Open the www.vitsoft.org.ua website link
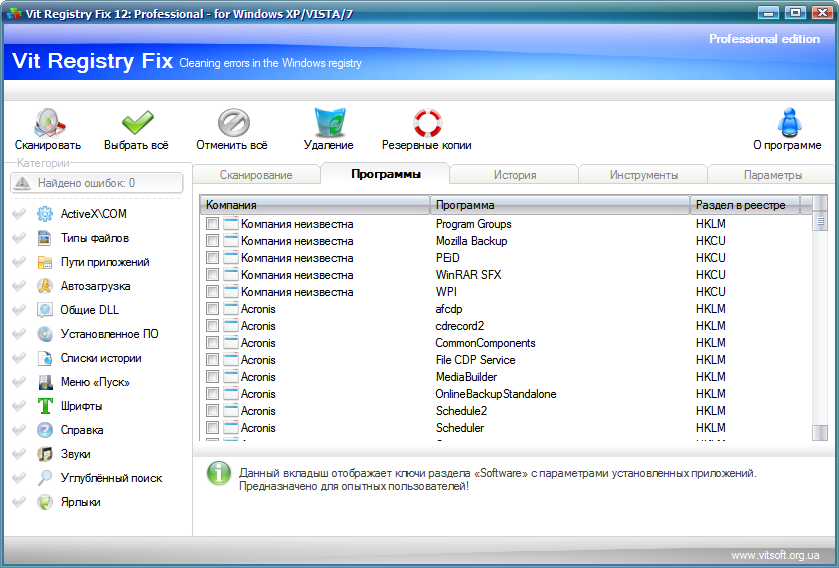The width and height of the screenshot is (839, 568). (x=775, y=555)
